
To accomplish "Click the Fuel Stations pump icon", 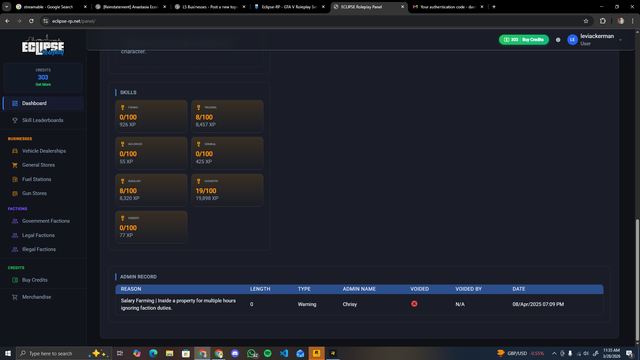I will pos(15,179).
